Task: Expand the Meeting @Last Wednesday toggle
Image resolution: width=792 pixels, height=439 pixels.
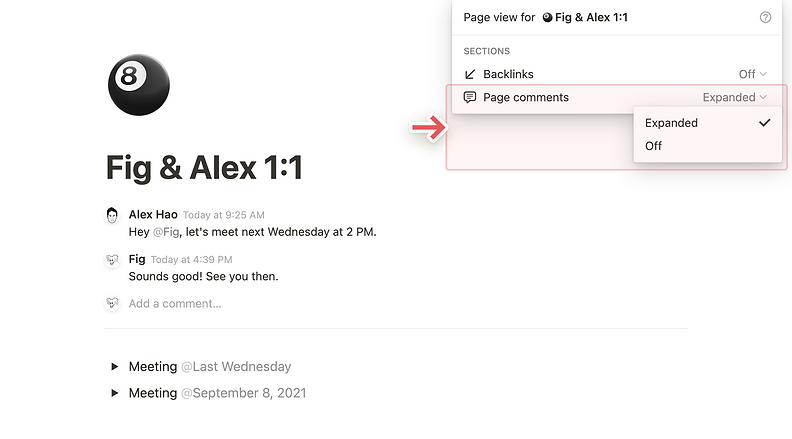Action: [x=115, y=366]
